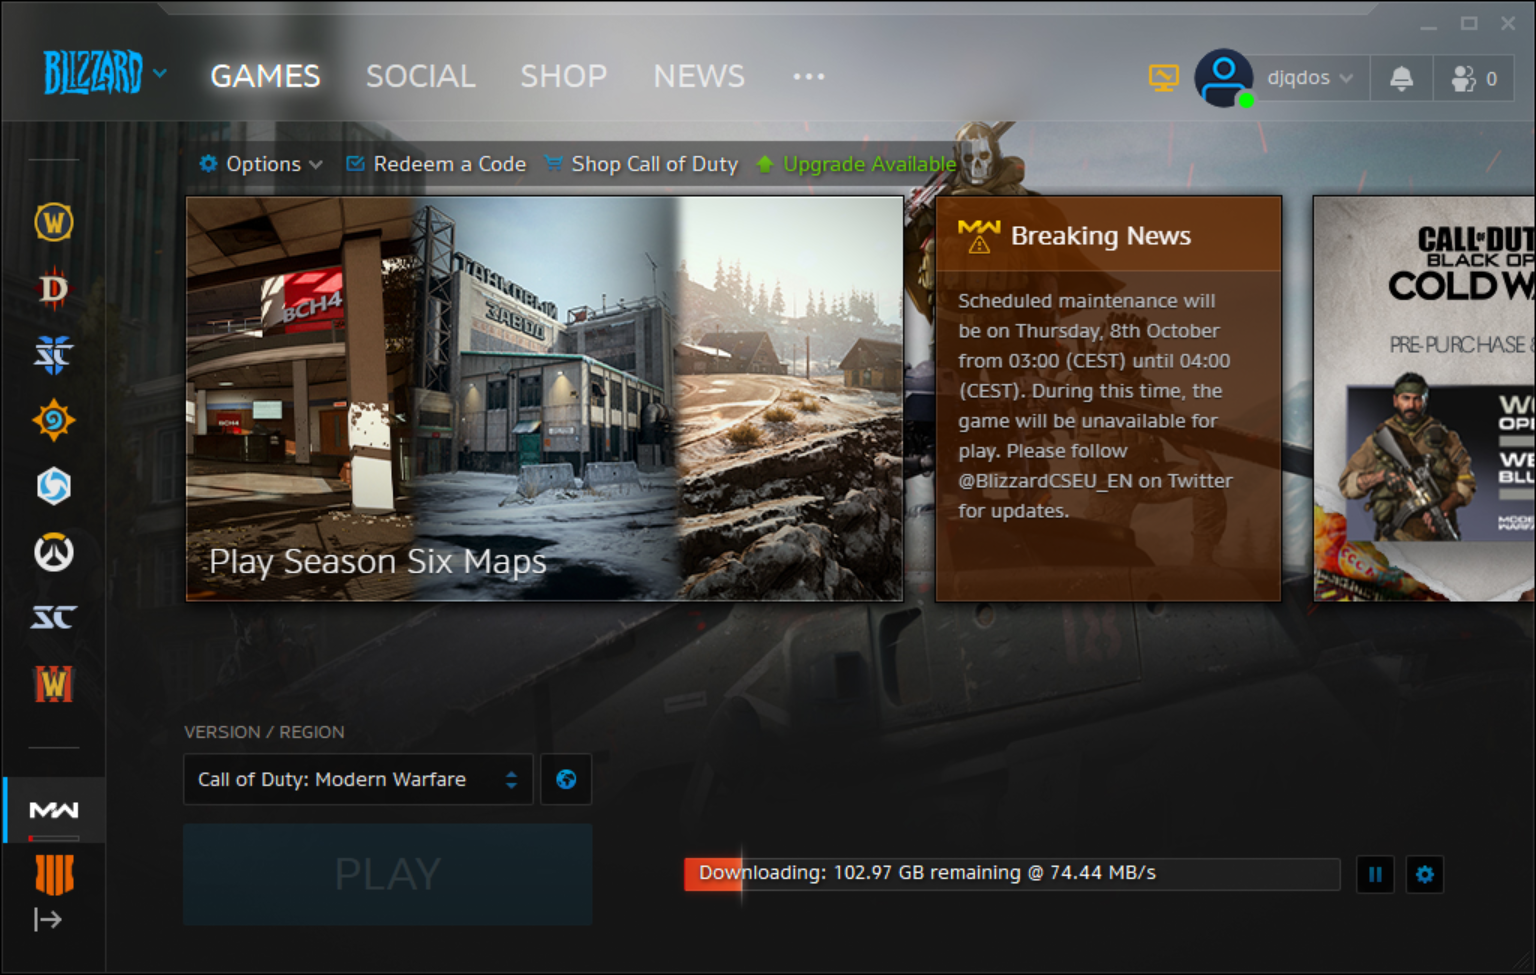
Task: Select the Diablo III game icon
Action: pyautogui.click(x=54, y=289)
